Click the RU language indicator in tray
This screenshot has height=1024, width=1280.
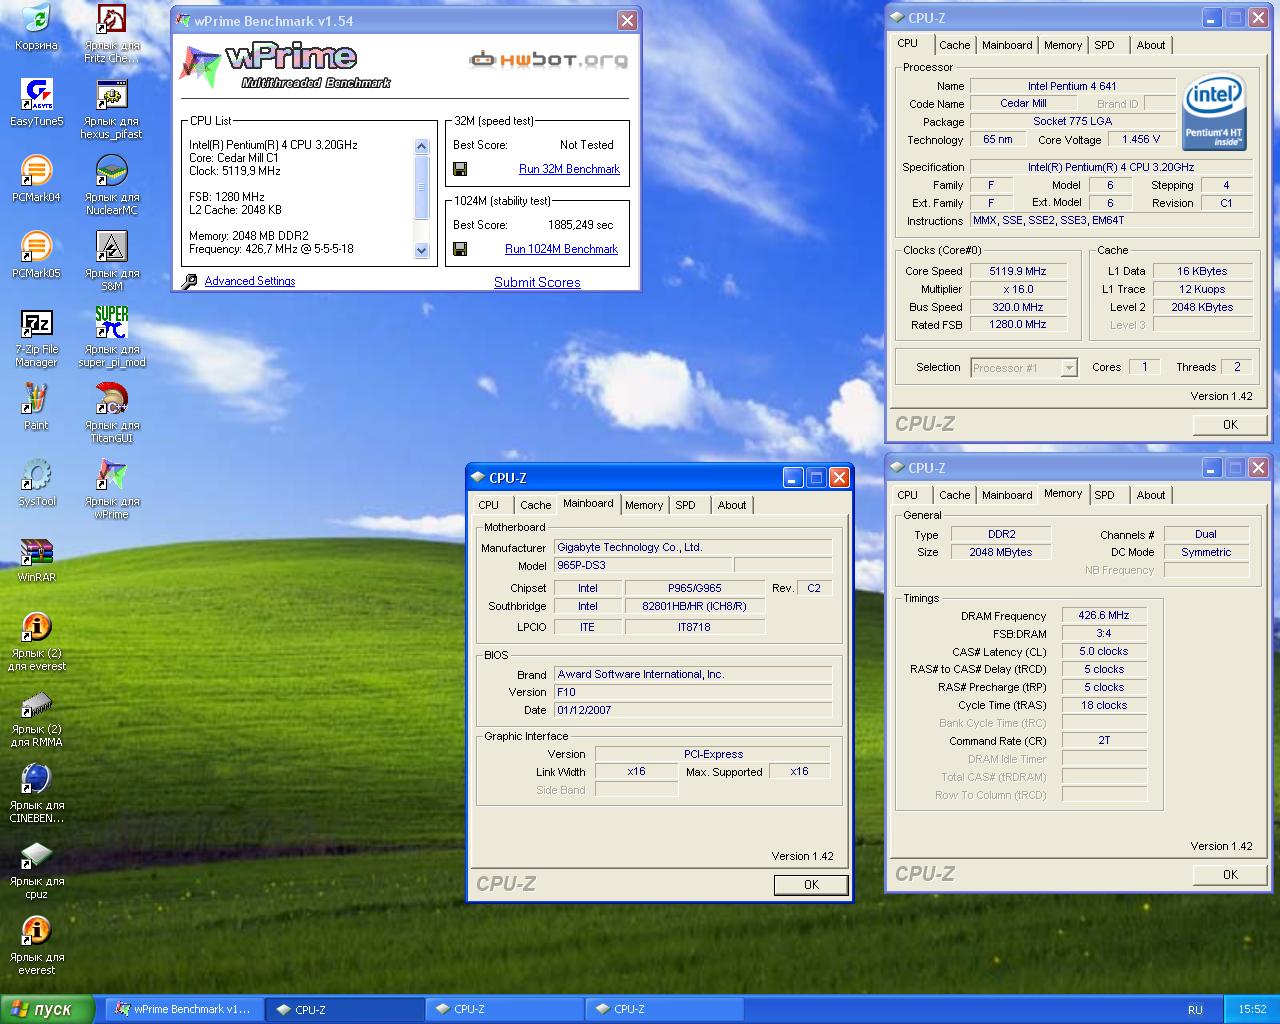tap(1195, 1010)
